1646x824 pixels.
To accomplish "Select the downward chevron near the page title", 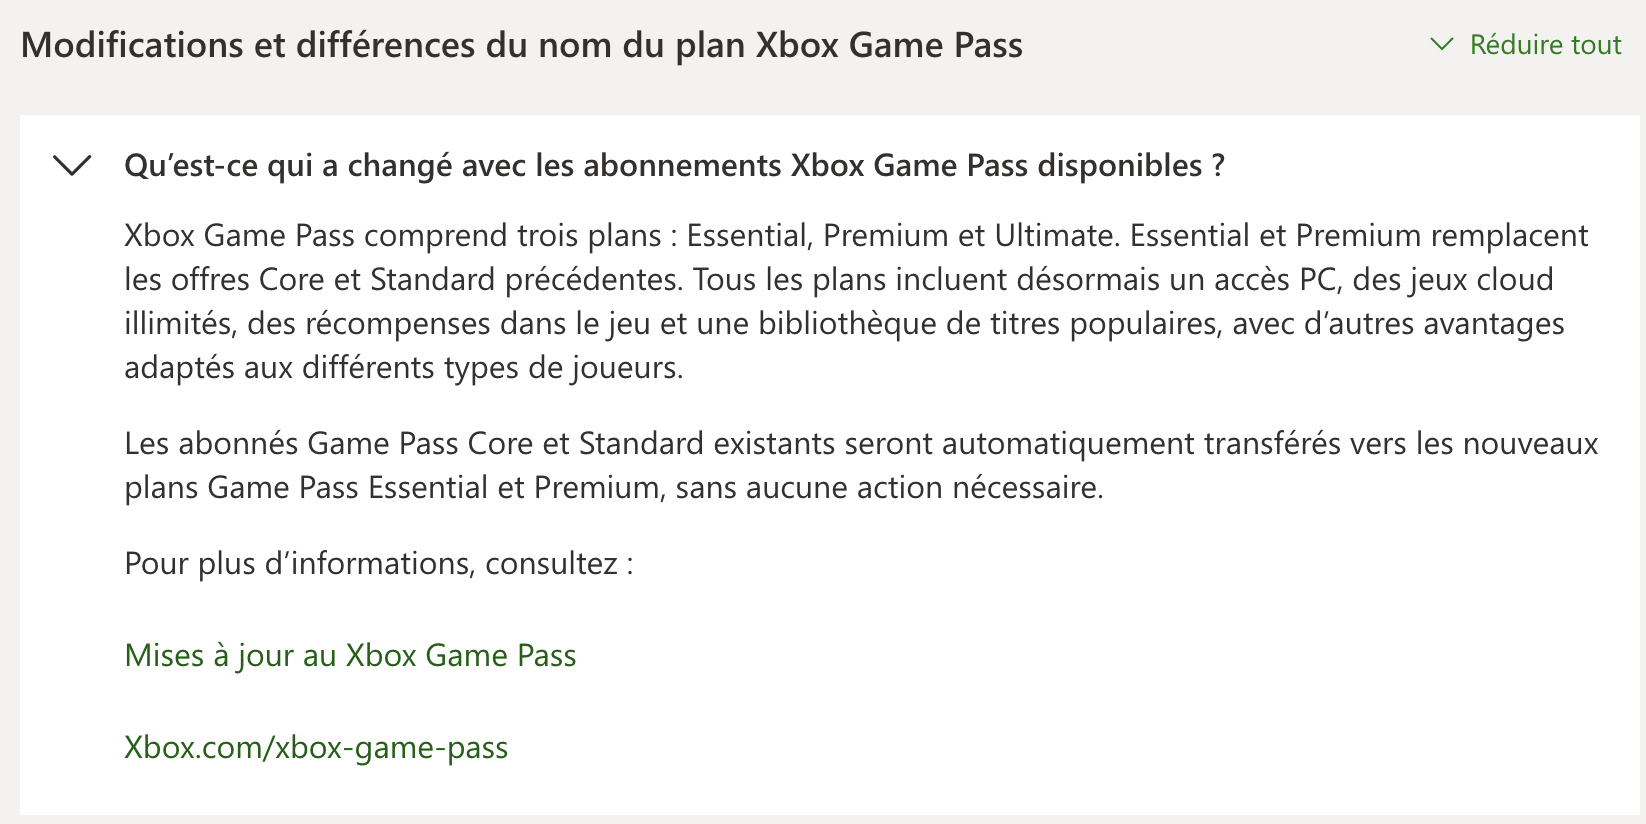I will point(1443,44).
